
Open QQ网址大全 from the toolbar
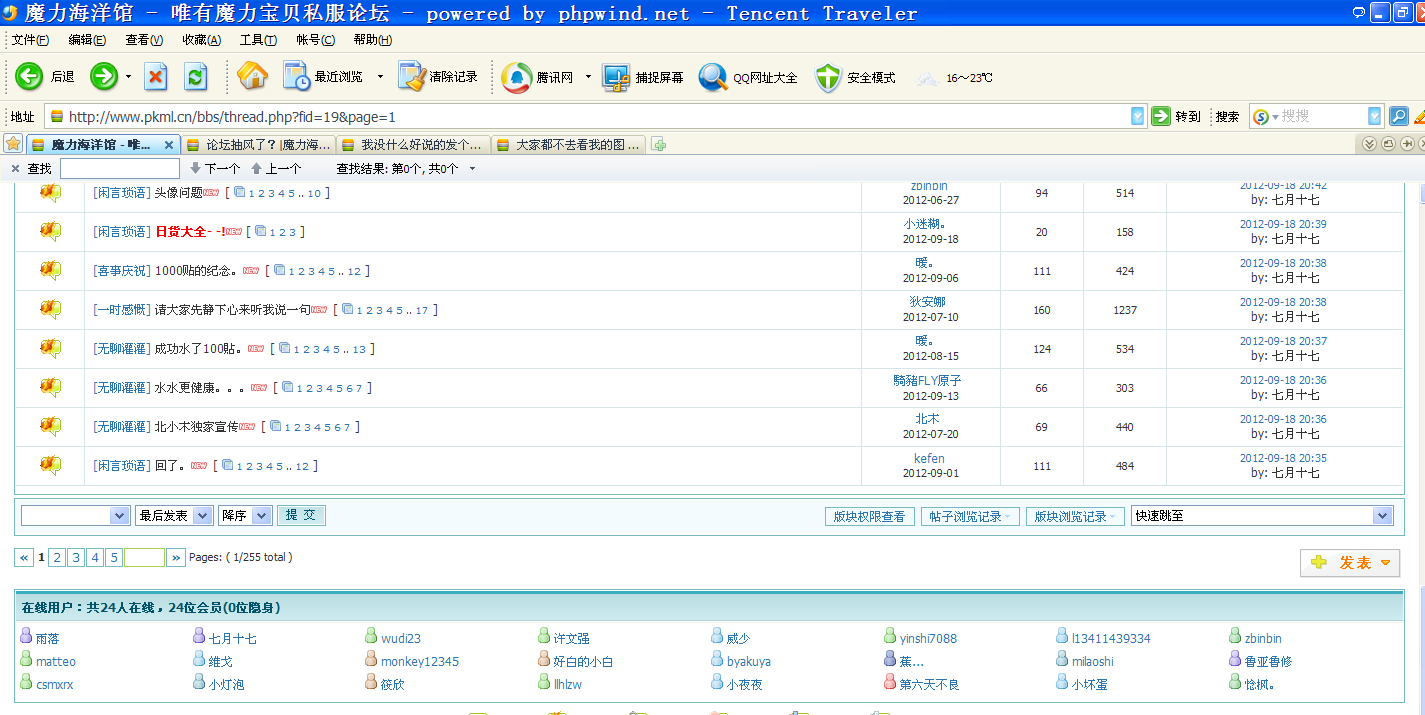coord(713,77)
